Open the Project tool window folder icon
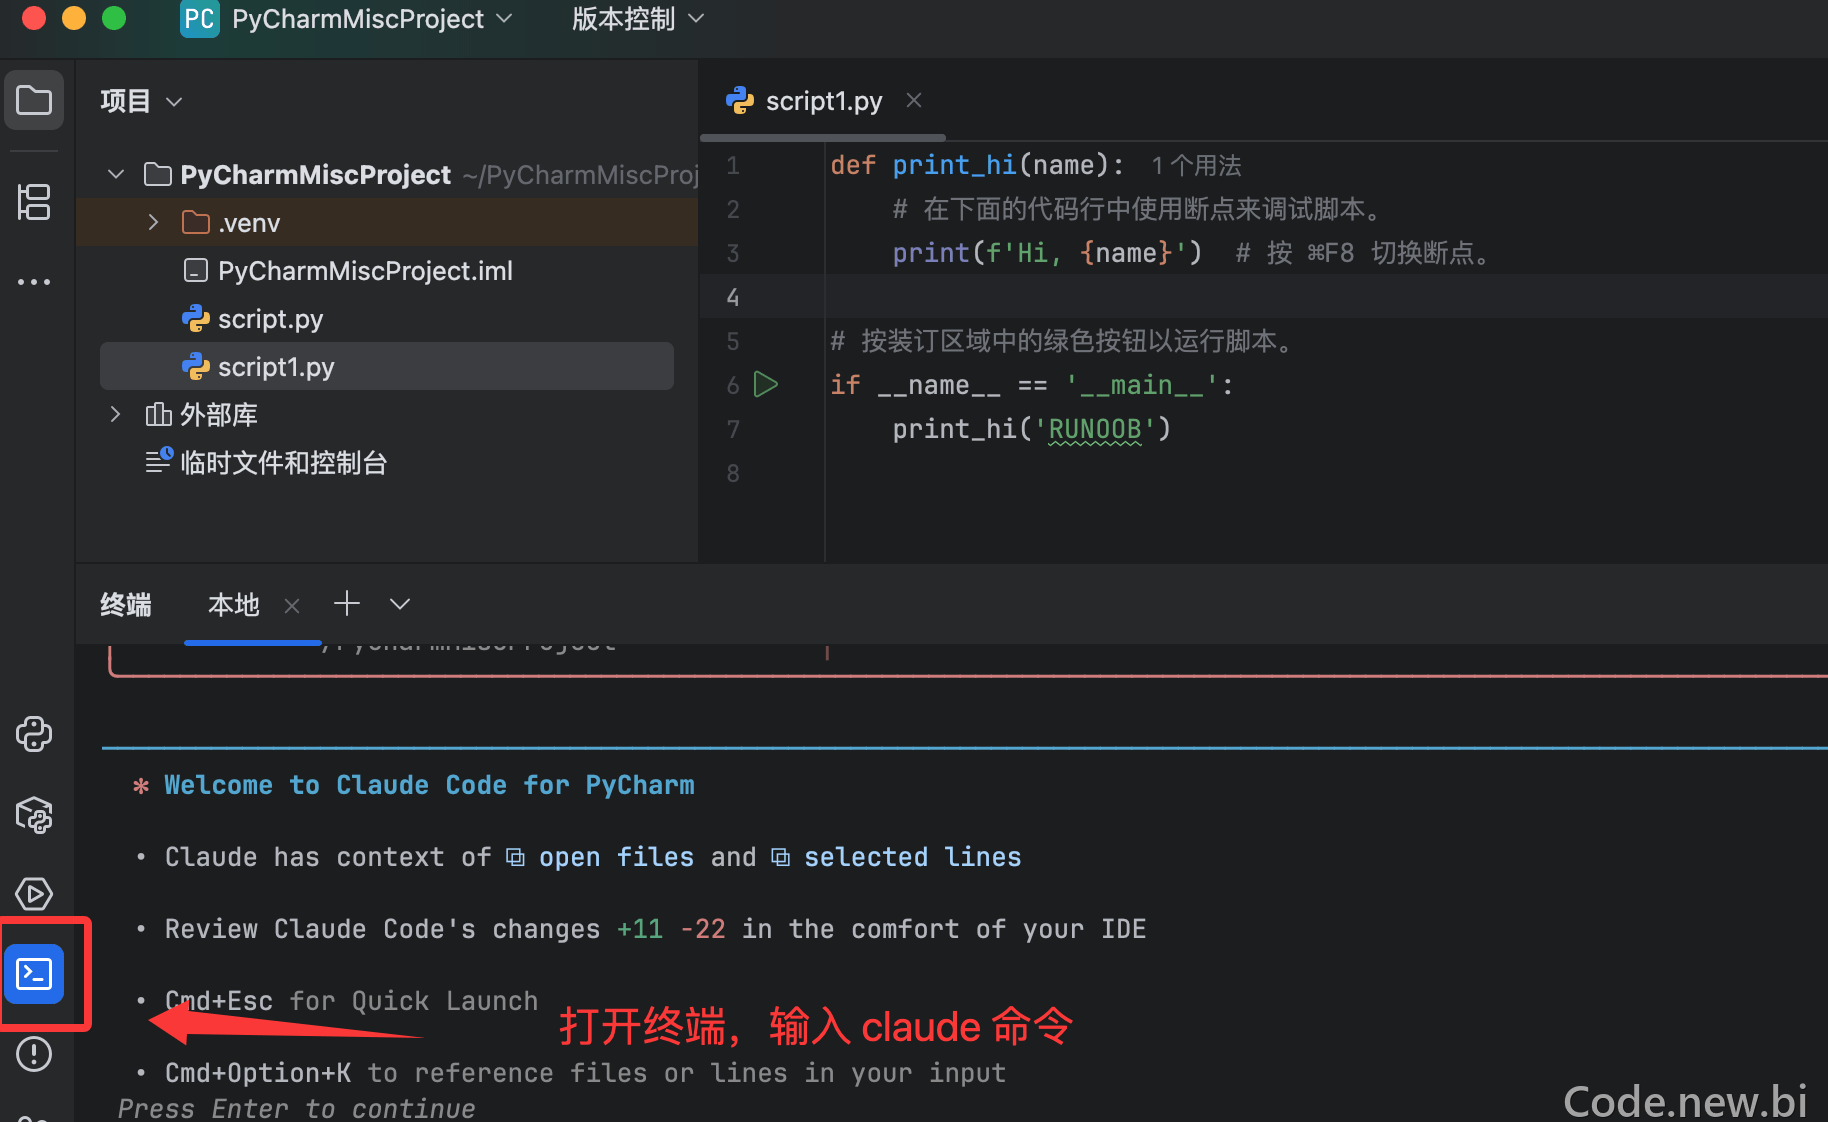The height and width of the screenshot is (1122, 1828). (x=34, y=100)
